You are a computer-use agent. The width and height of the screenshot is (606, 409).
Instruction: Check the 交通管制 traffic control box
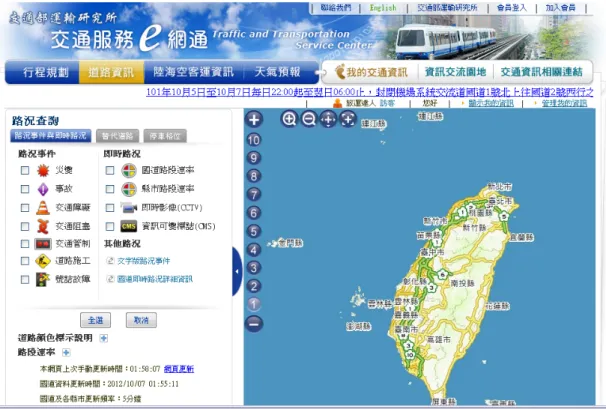point(25,244)
